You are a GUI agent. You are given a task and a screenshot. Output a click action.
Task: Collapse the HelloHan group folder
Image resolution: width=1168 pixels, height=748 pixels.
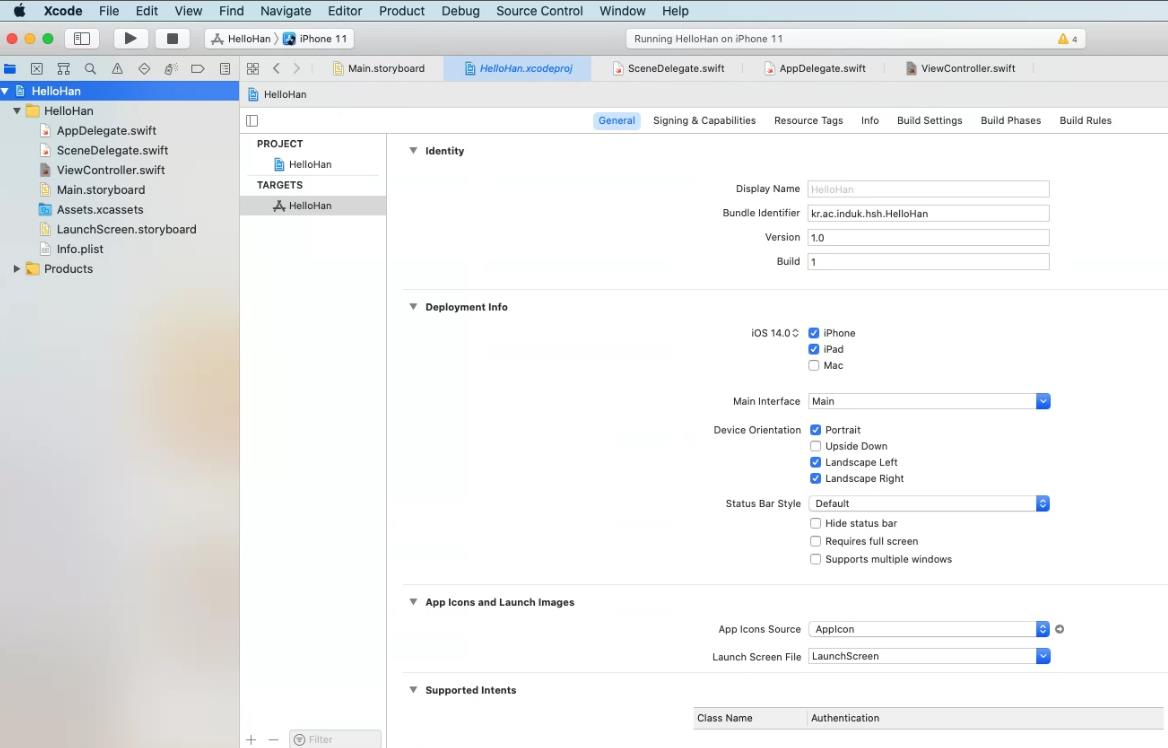point(16,111)
